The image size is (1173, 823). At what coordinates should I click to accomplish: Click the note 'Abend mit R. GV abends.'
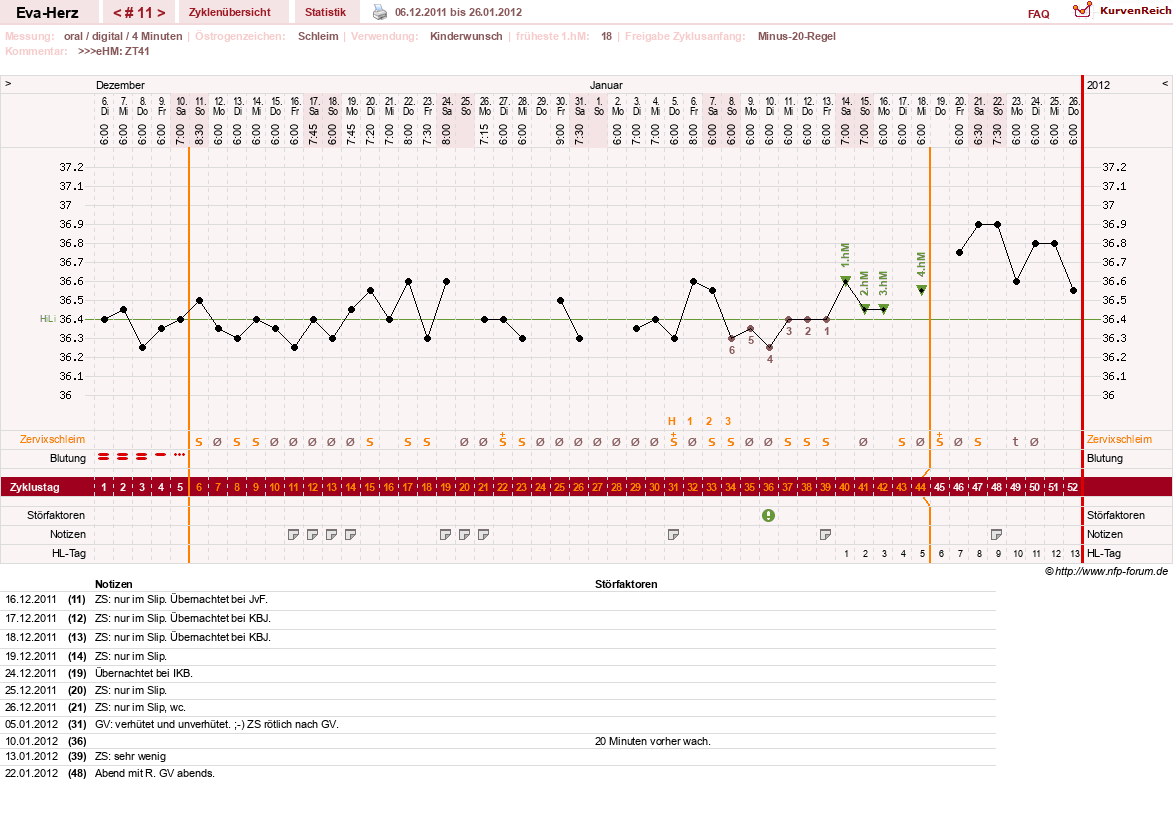coord(155,774)
